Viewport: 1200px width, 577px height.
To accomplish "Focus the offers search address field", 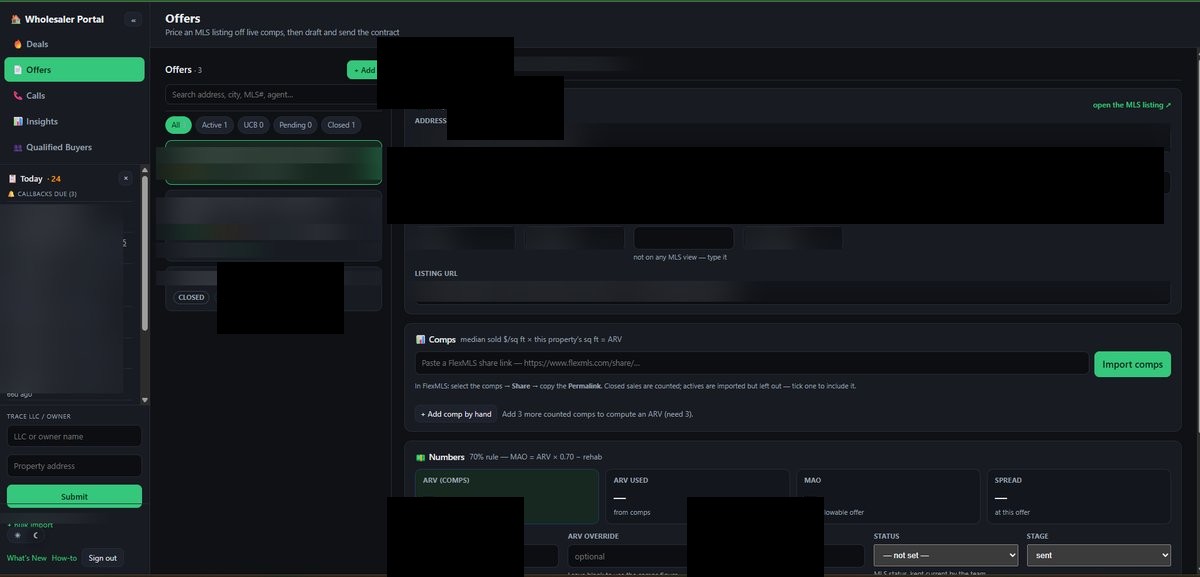I will click(x=272, y=94).
